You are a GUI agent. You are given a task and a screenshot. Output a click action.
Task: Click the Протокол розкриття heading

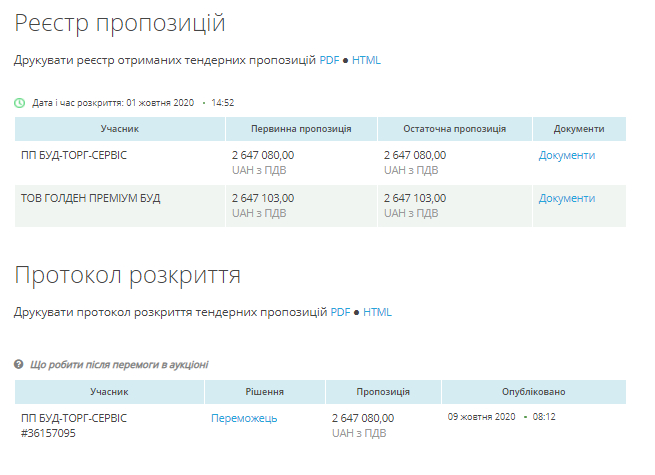click(x=127, y=274)
